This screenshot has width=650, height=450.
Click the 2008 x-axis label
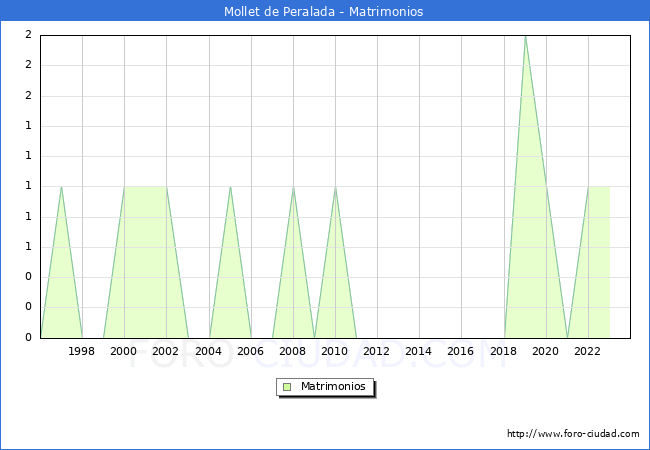(293, 351)
